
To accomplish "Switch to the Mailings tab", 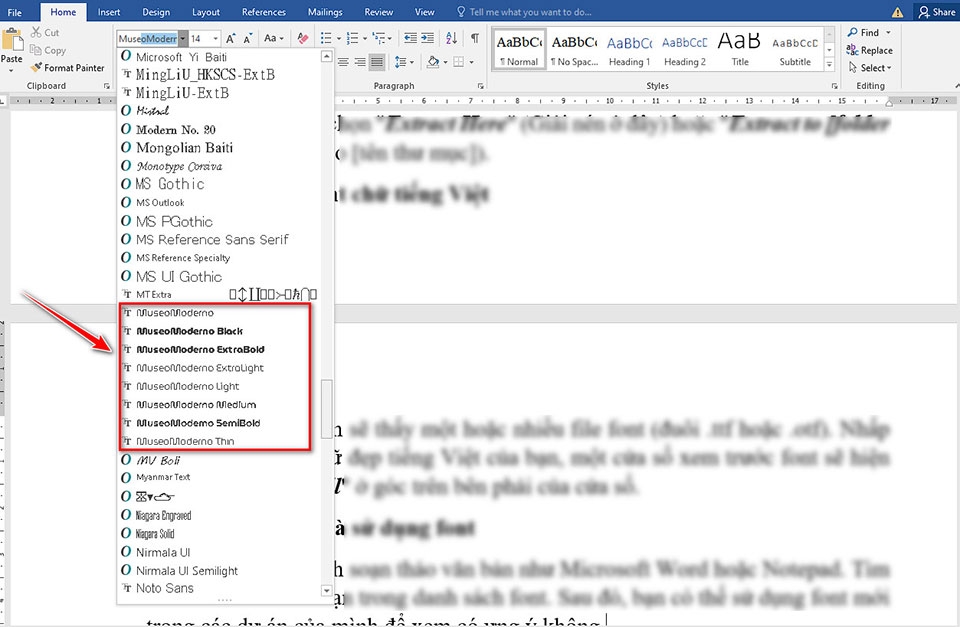I will (325, 12).
